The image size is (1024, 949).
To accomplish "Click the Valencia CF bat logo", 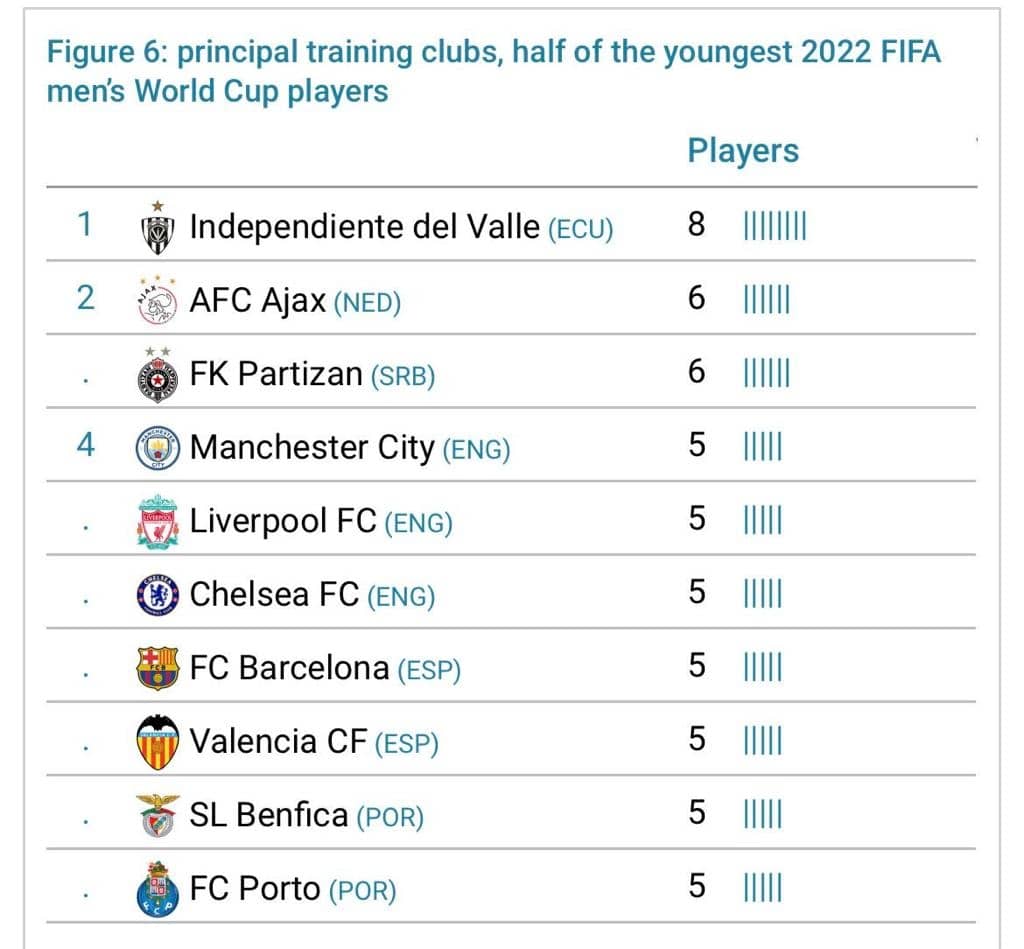I will 157,742.
